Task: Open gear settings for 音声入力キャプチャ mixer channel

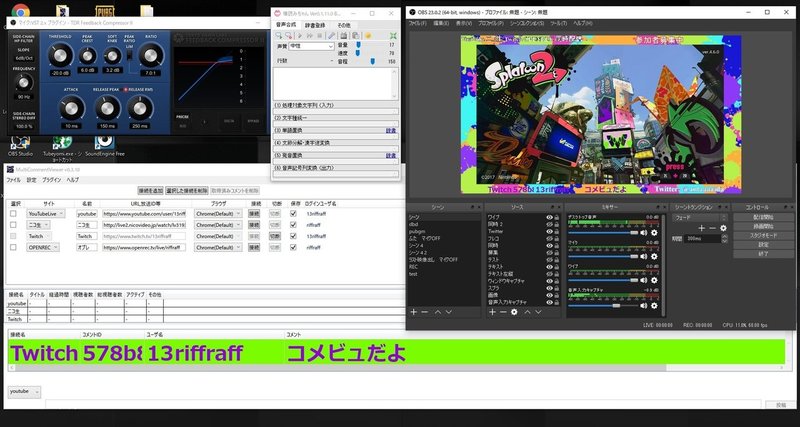Action: click(654, 306)
